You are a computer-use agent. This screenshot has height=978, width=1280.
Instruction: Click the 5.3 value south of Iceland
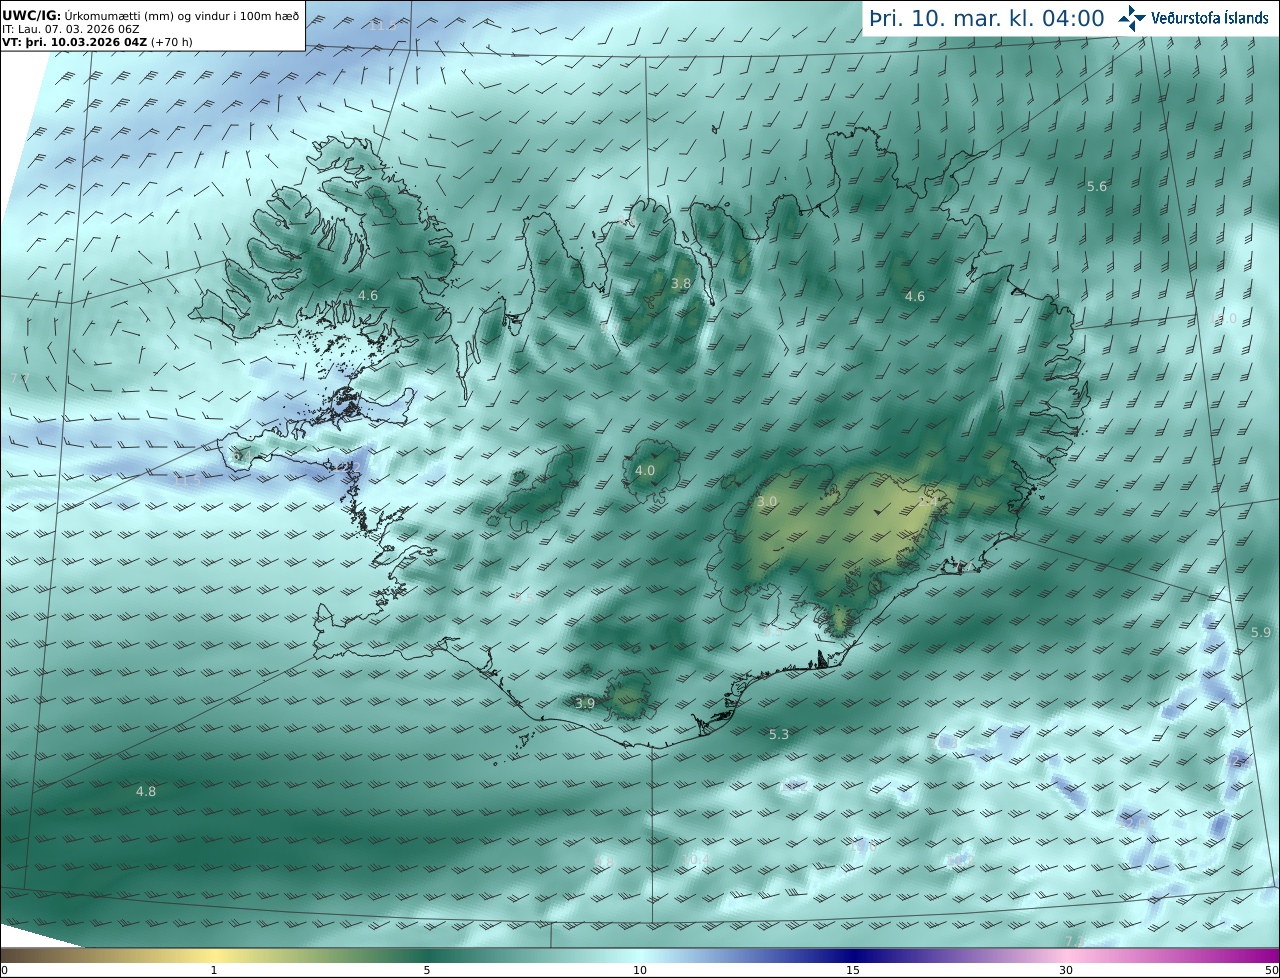779,735
